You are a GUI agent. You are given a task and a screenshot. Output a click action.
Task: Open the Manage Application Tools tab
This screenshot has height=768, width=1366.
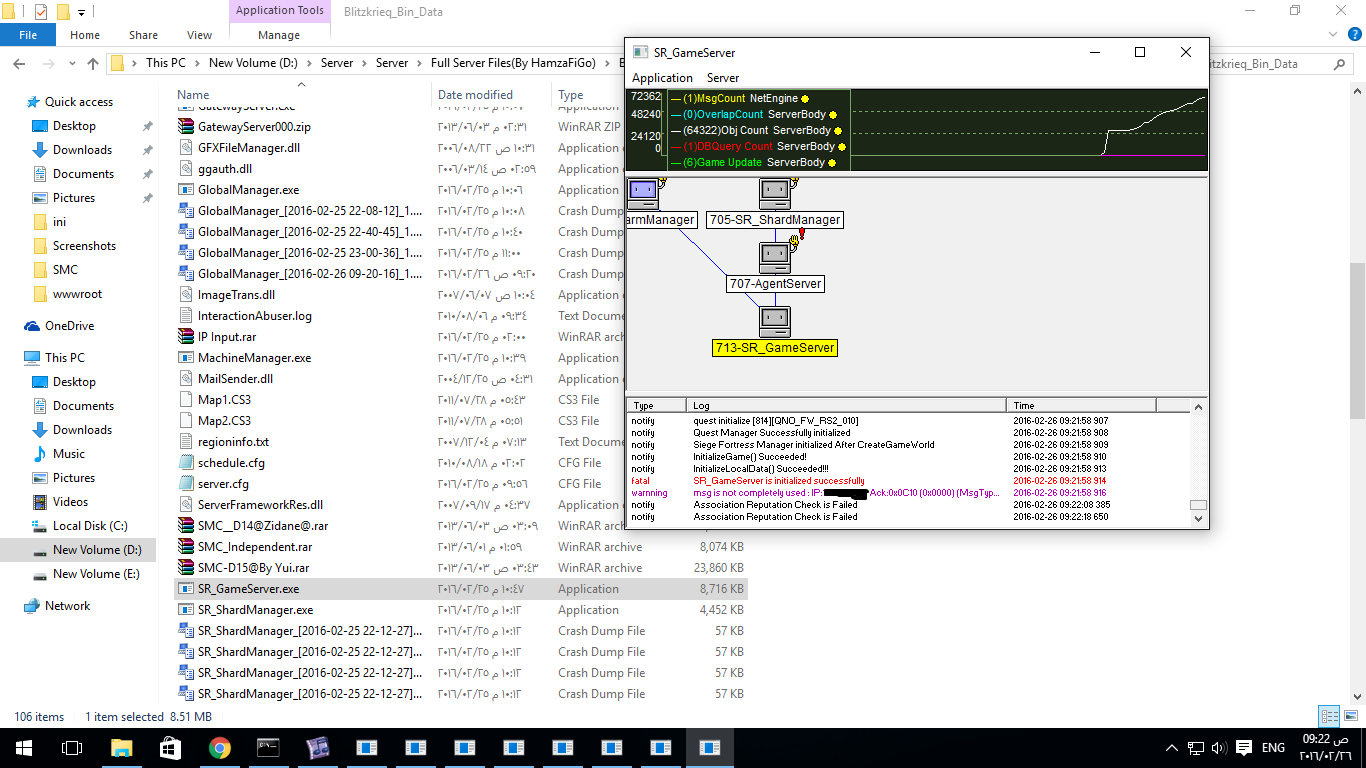pos(279,35)
